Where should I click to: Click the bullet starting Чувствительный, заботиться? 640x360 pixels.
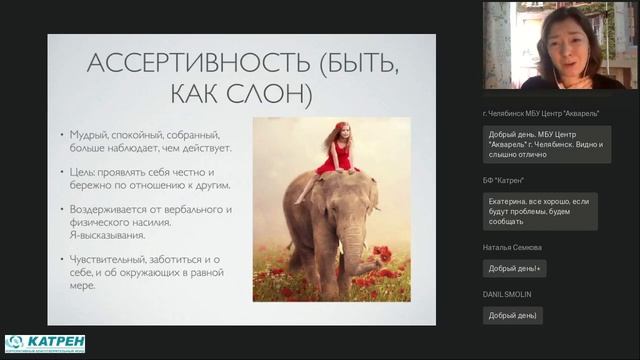[x=142, y=272]
